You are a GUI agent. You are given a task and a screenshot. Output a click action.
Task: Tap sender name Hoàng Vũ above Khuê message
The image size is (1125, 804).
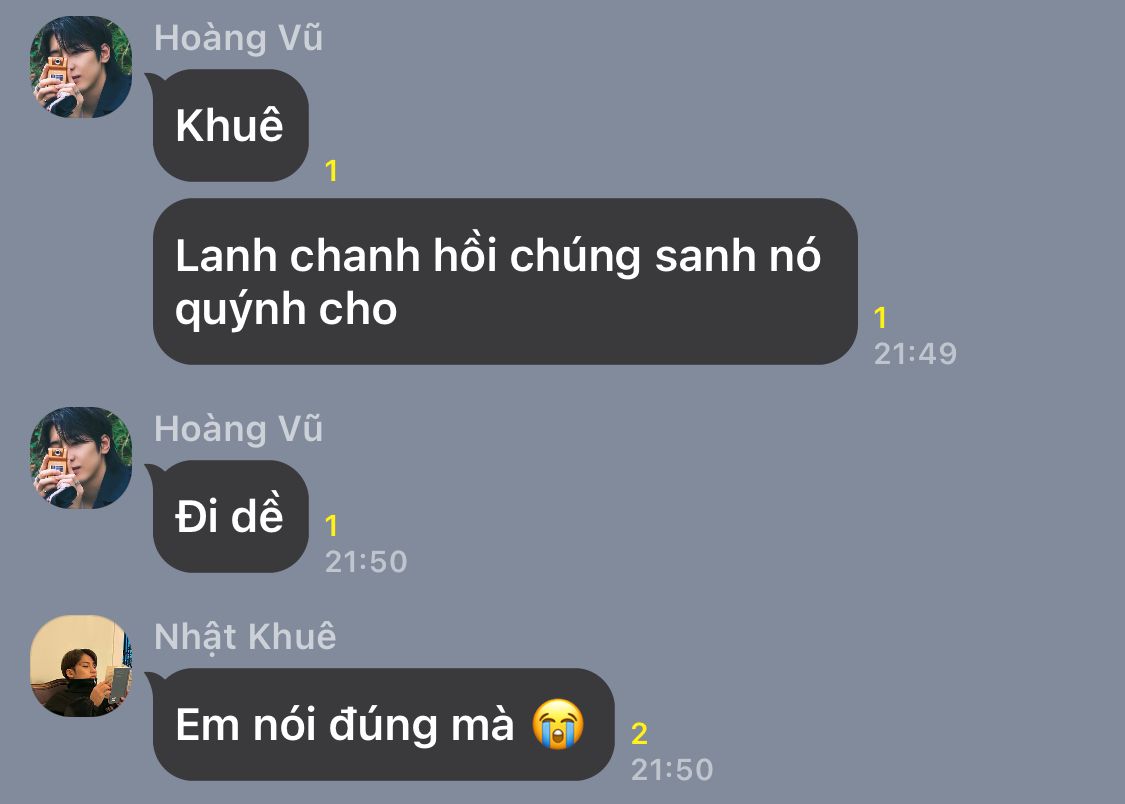[238, 39]
